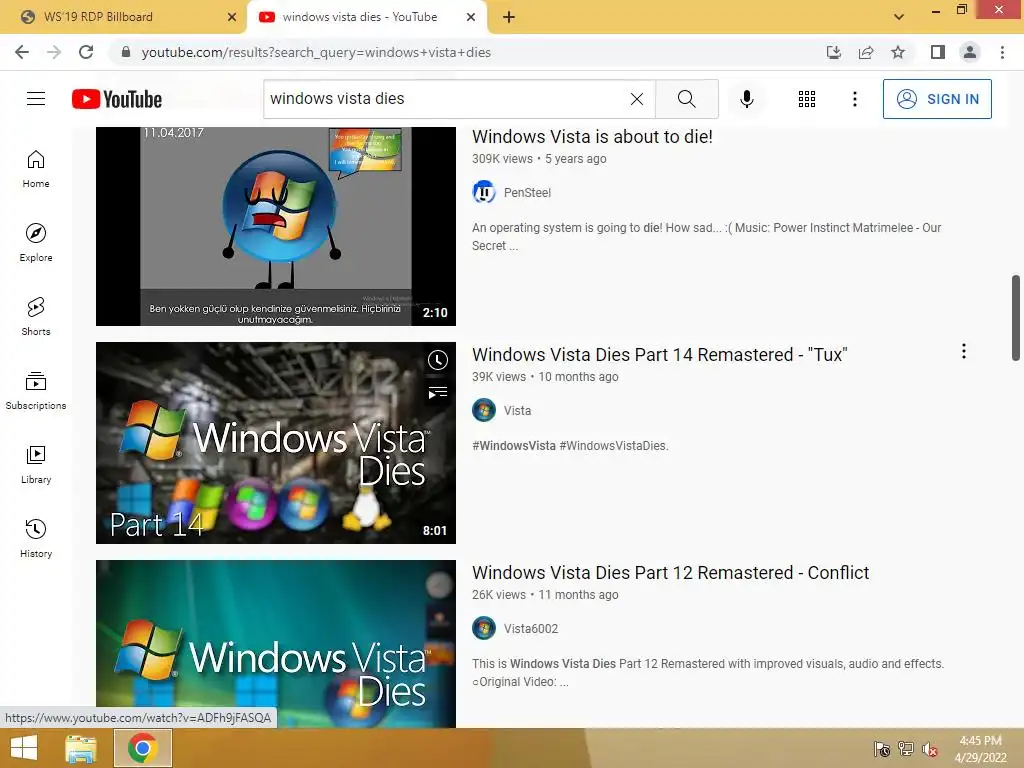Open File Explorer from the taskbar
Screen dimensions: 1024x768
[81, 748]
